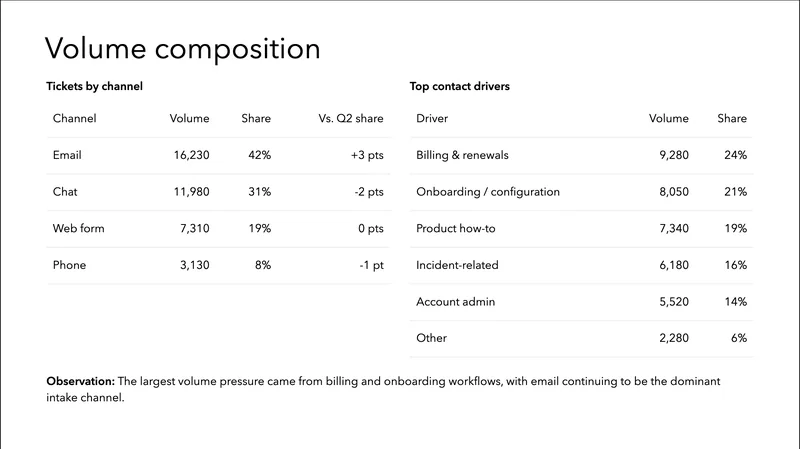Select the Account admin row
This screenshot has width=800, height=449.
(455, 302)
